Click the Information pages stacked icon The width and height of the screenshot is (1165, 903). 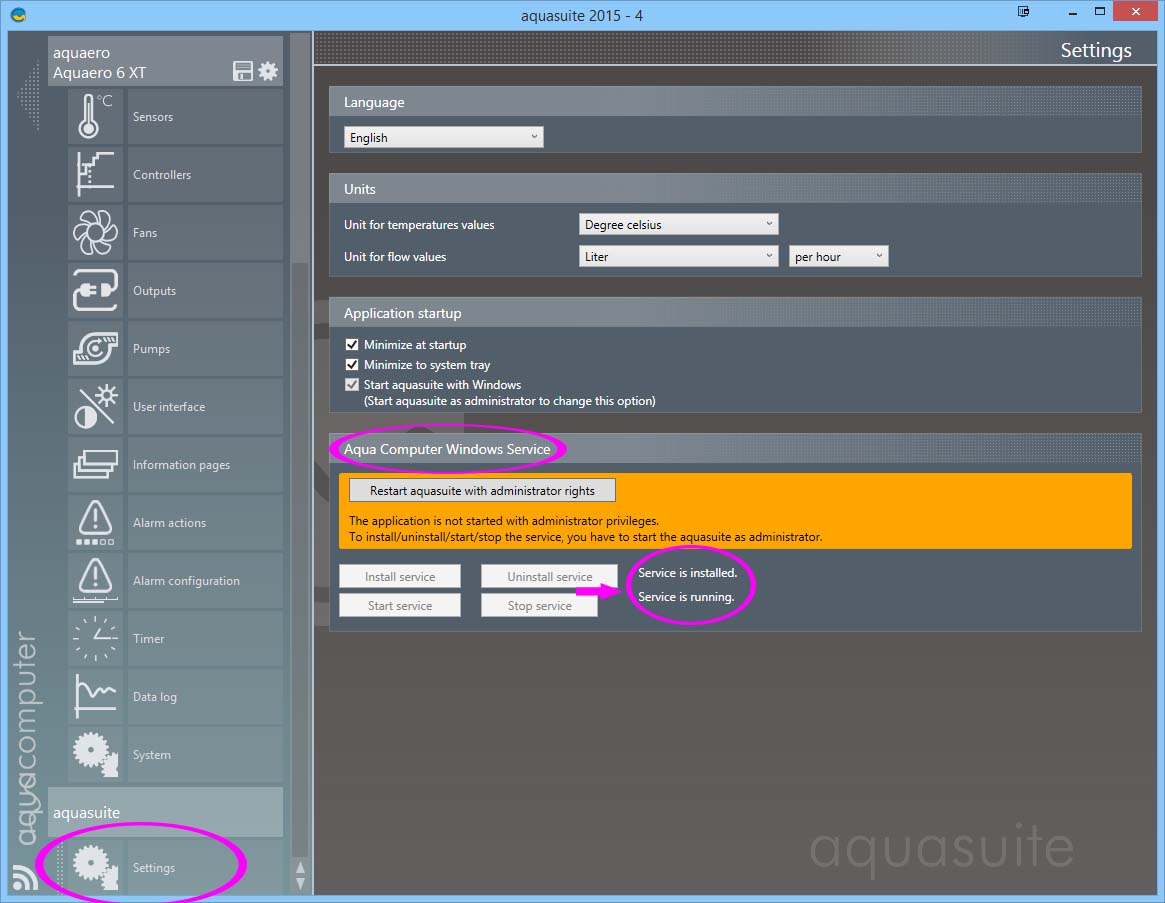(95, 465)
